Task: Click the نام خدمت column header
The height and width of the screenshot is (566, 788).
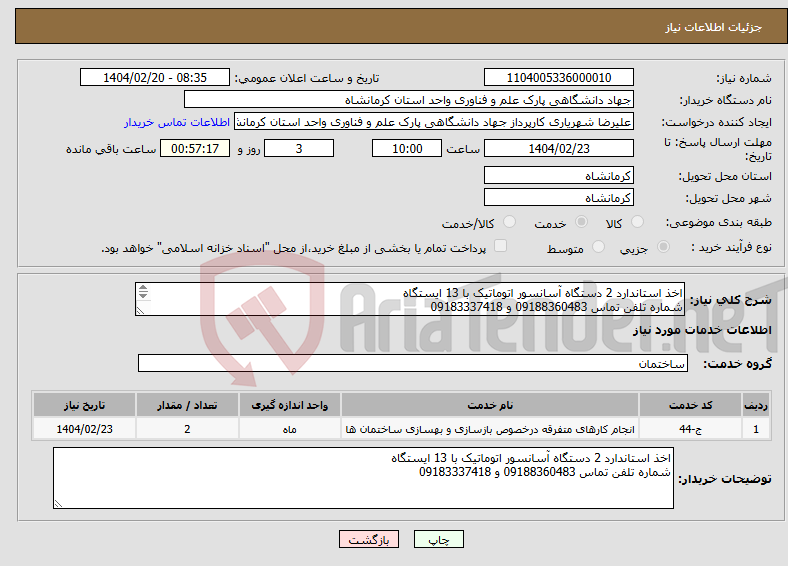Action: click(490, 405)
